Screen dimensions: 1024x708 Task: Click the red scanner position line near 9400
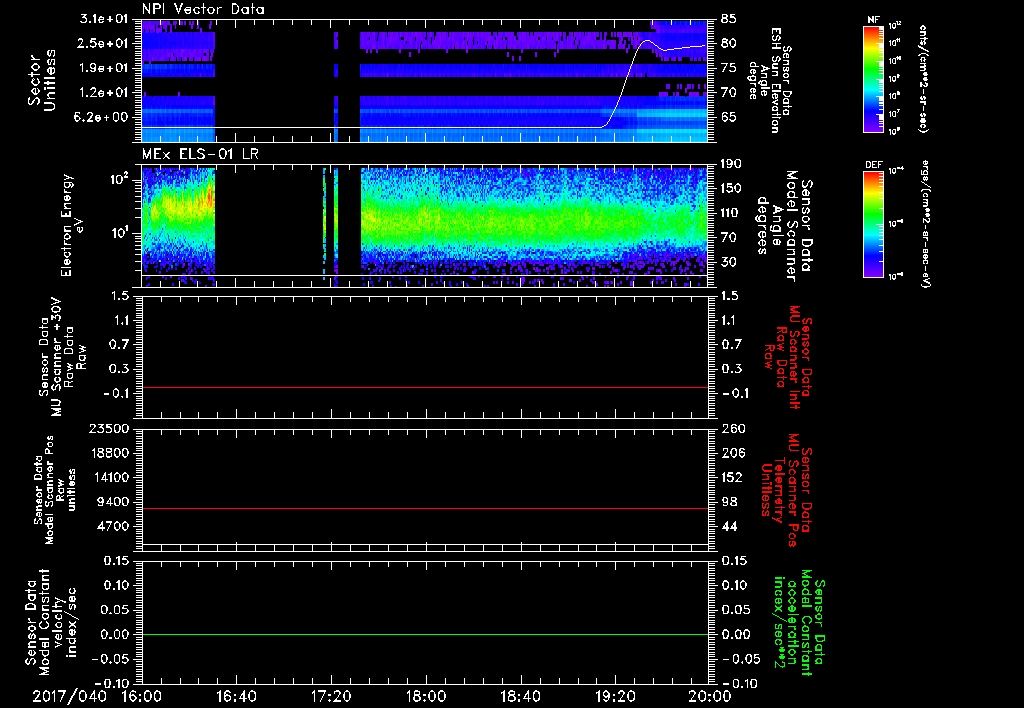tap(424, 508)
